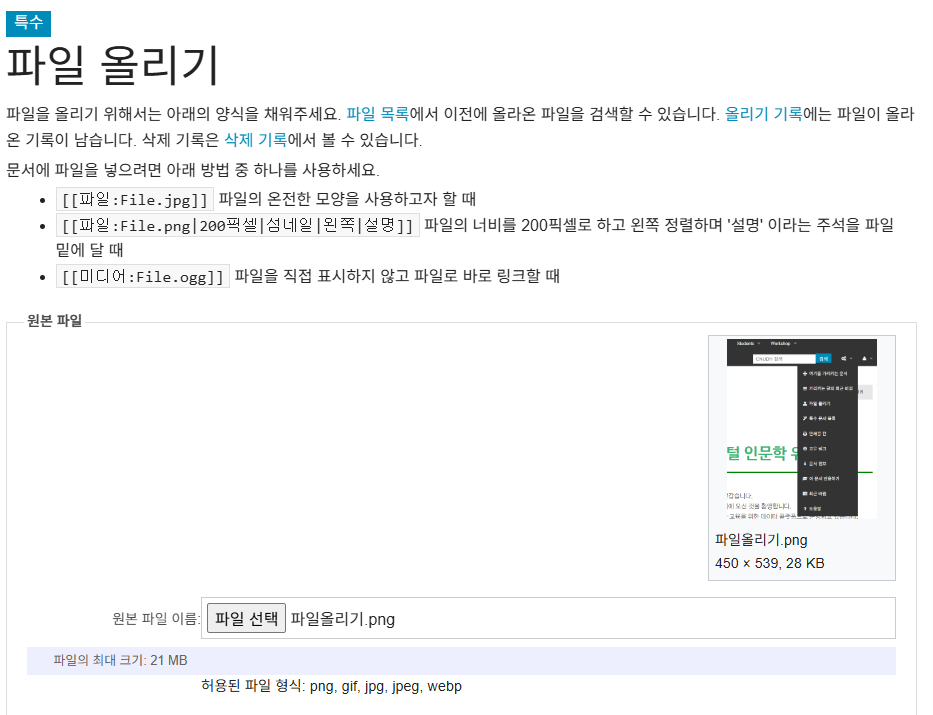Open the 삭제 기록 link
933x715 pixels.
point(255,140)
